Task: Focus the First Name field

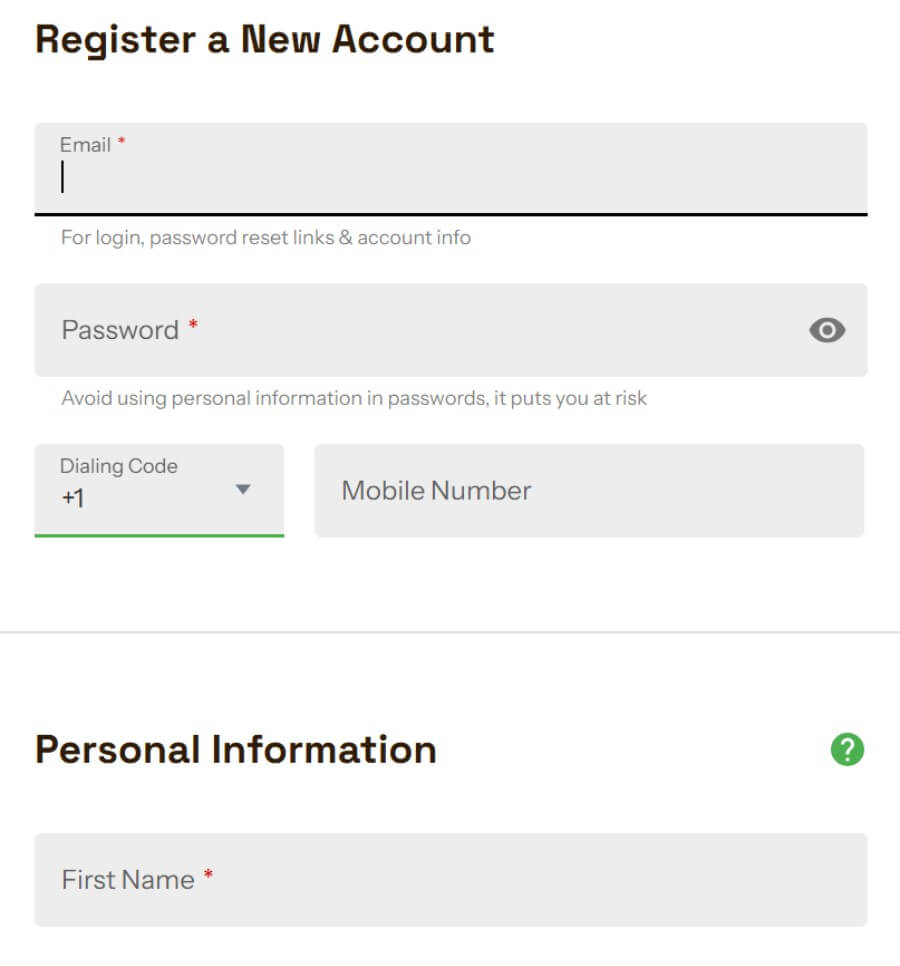Action: [x=451, y=880]
